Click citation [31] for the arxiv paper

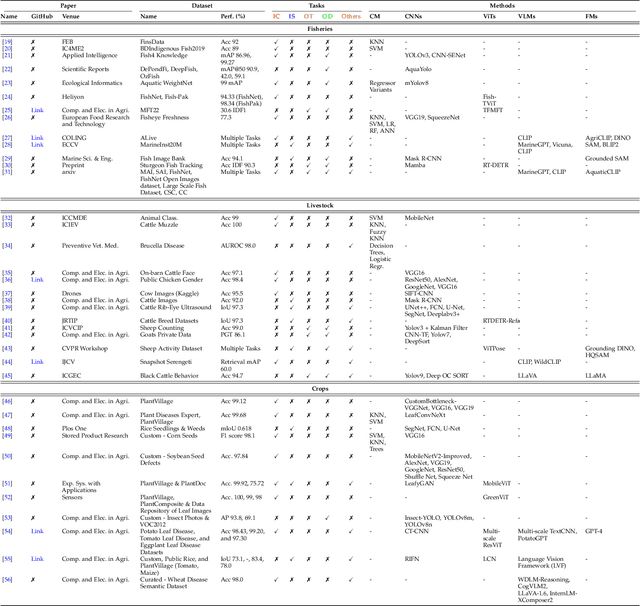pyautogui.click(x=7, y=172)
